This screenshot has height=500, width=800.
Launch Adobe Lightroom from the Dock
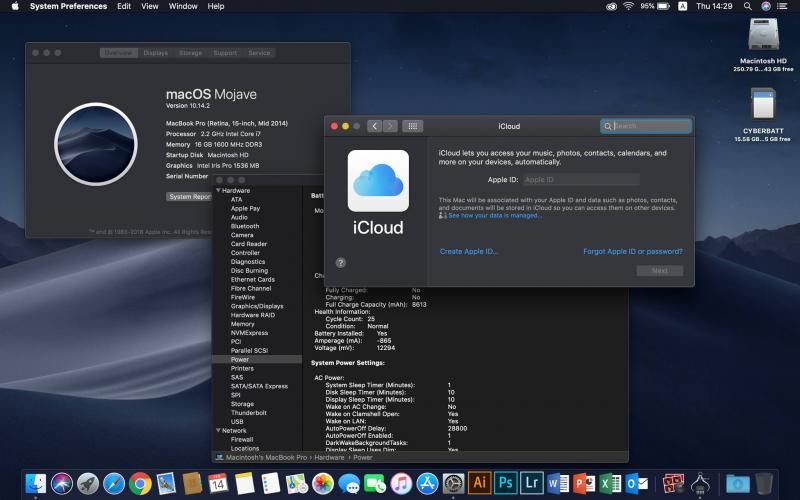532,483
